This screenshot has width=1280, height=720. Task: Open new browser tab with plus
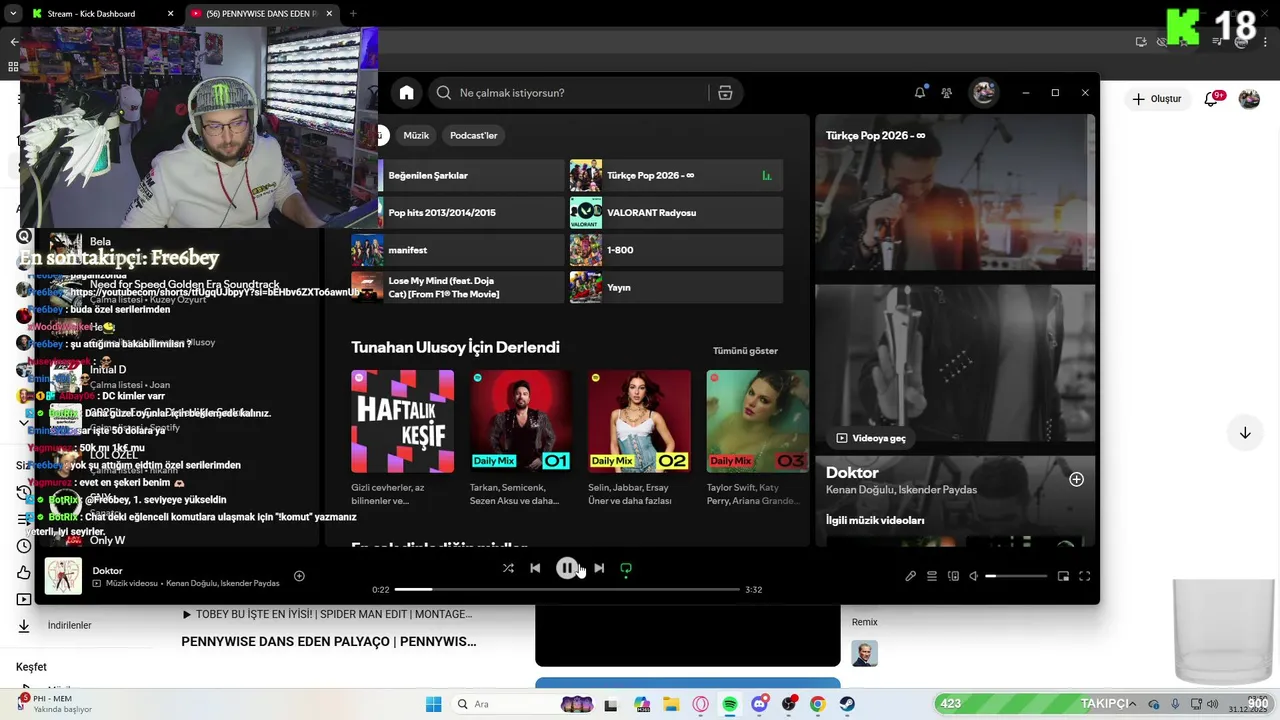(353, 14)
